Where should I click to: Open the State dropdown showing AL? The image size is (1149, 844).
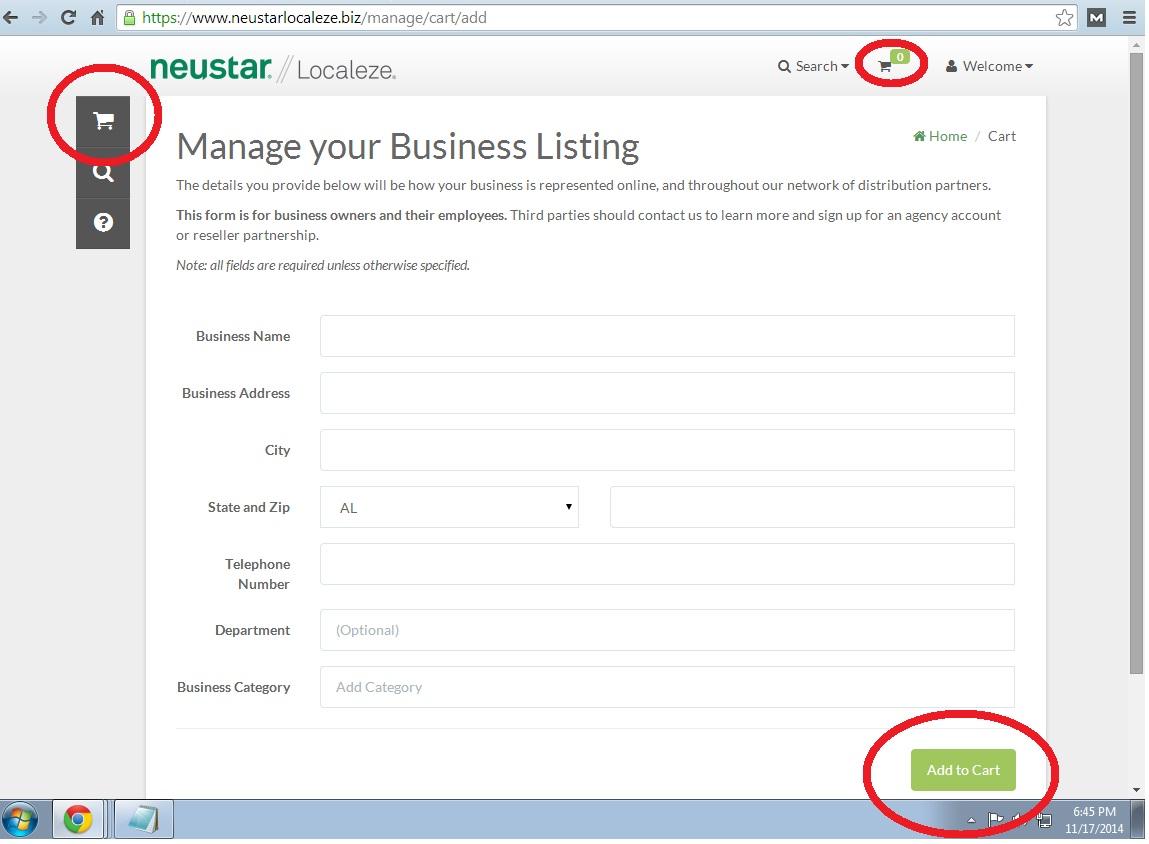(449, 507)
